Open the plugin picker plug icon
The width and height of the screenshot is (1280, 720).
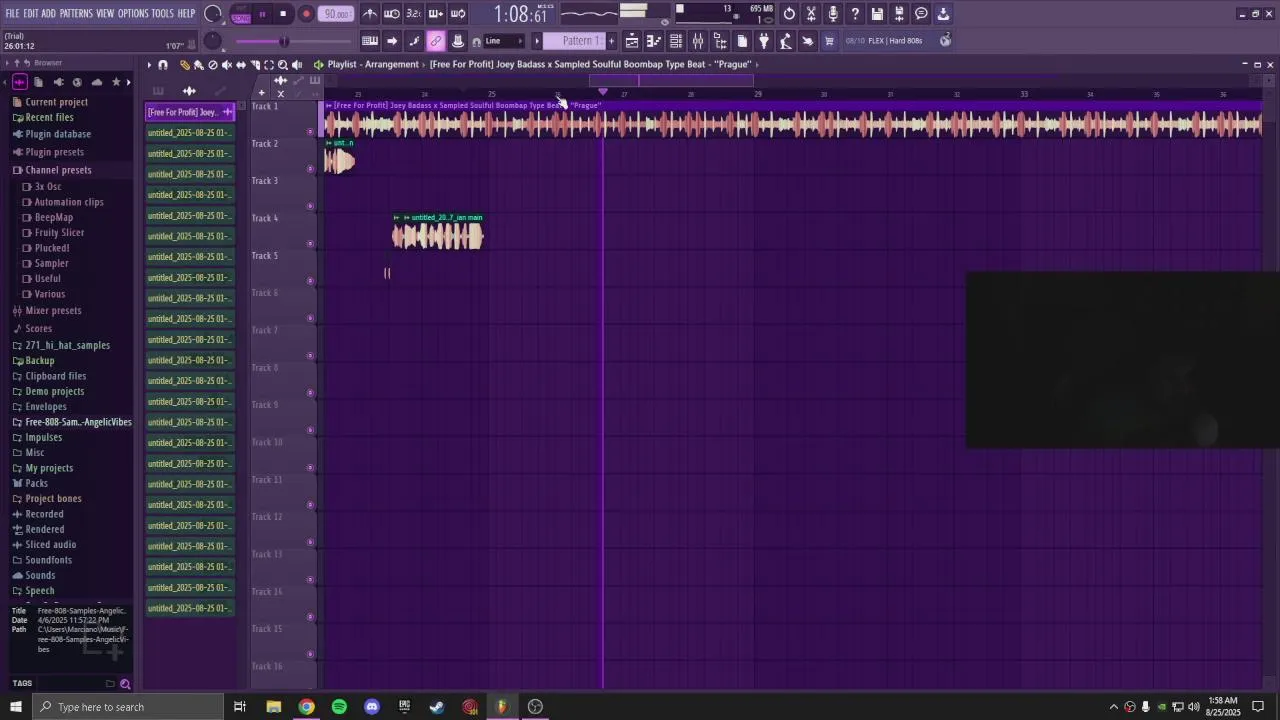tap(763, 41)
